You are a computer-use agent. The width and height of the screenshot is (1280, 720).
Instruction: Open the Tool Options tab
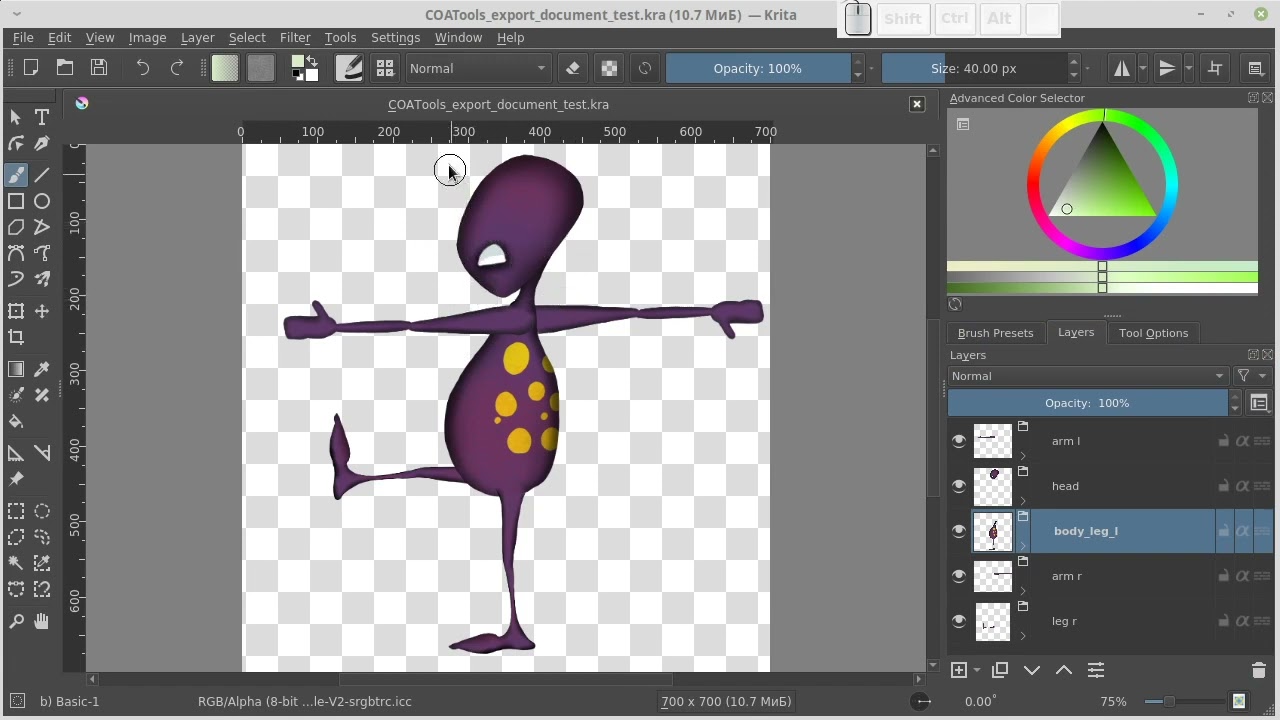coord(1153,333)
